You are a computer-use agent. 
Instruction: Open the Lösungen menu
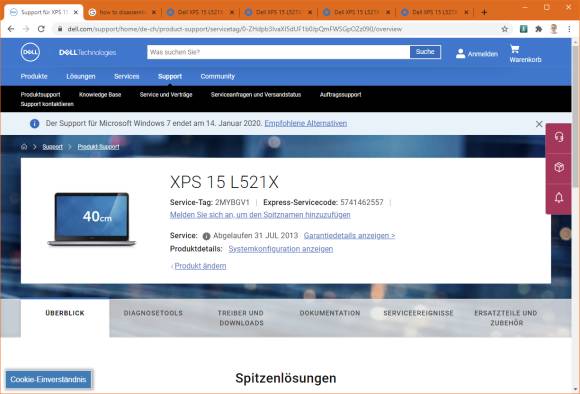pyautogui.click(x=81, y=76)
